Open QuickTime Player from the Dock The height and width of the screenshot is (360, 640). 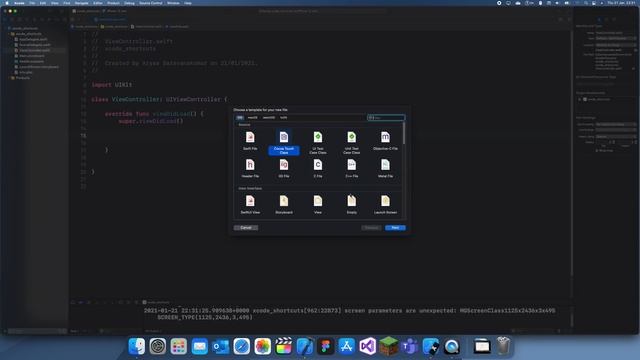coord(452,346)
